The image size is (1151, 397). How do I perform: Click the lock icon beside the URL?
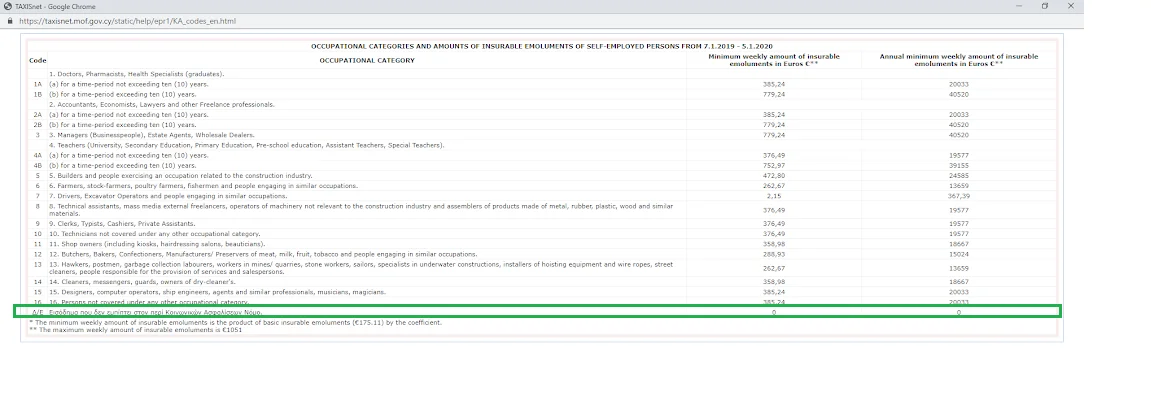(10, 21)
